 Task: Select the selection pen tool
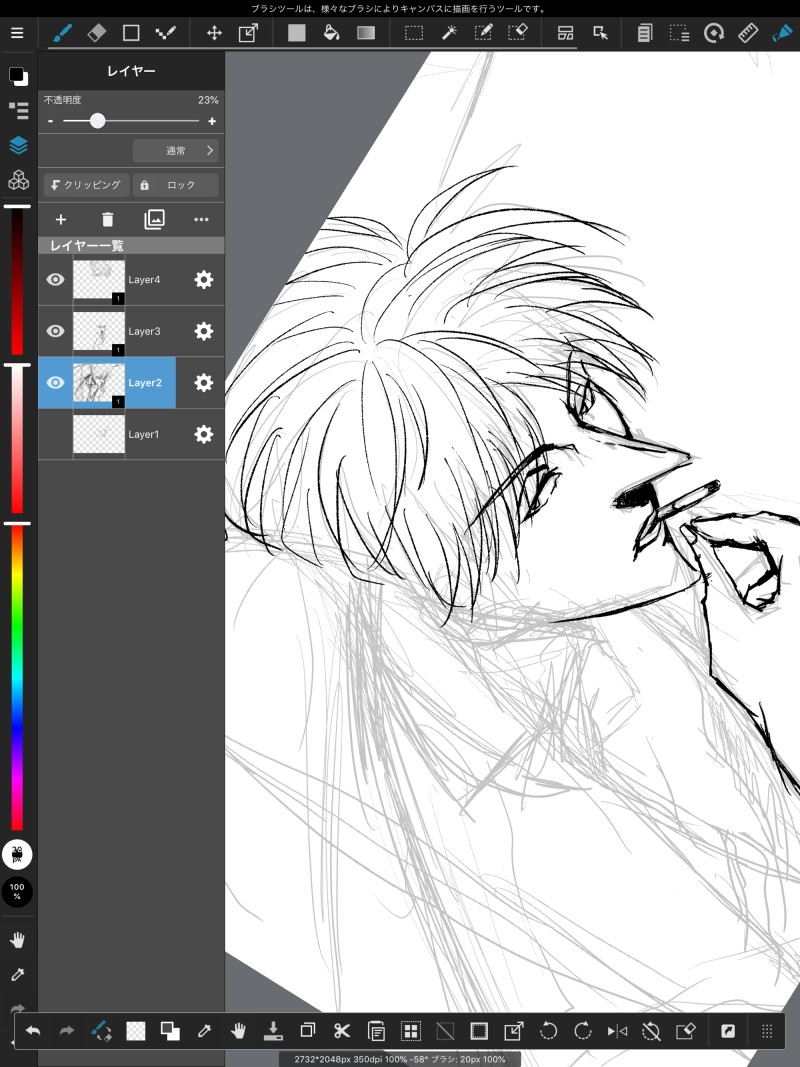point(483,33)
